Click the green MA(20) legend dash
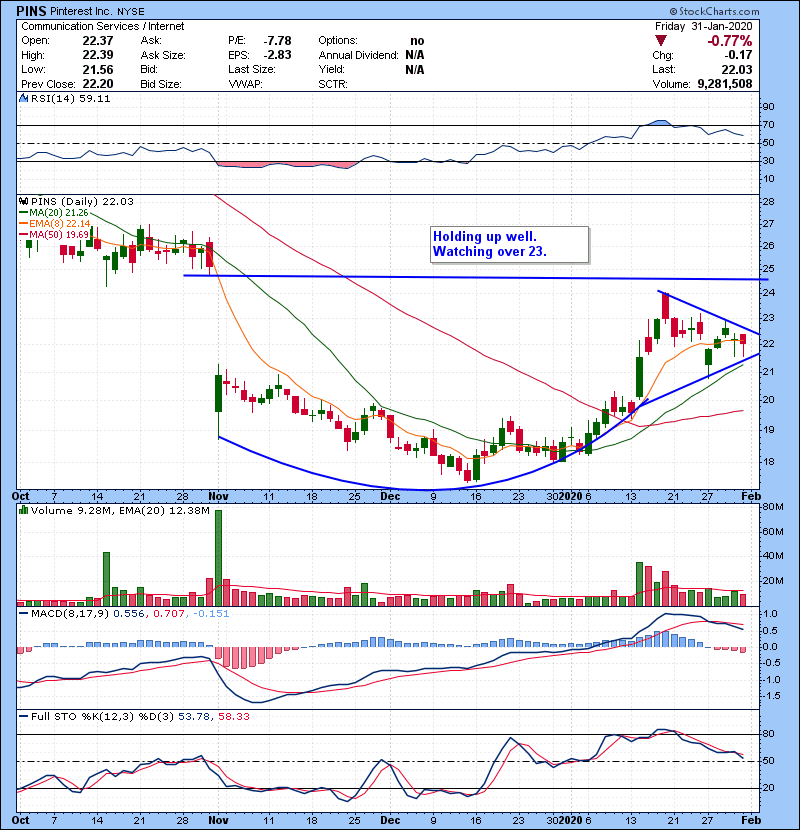800x830 pixels. 24,213
